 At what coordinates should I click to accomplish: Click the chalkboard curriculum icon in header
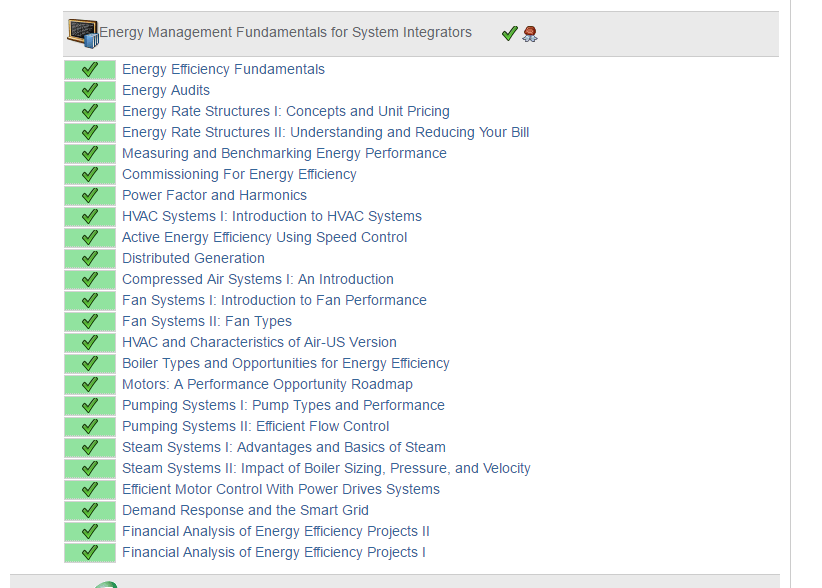click(x=82, y=33)
